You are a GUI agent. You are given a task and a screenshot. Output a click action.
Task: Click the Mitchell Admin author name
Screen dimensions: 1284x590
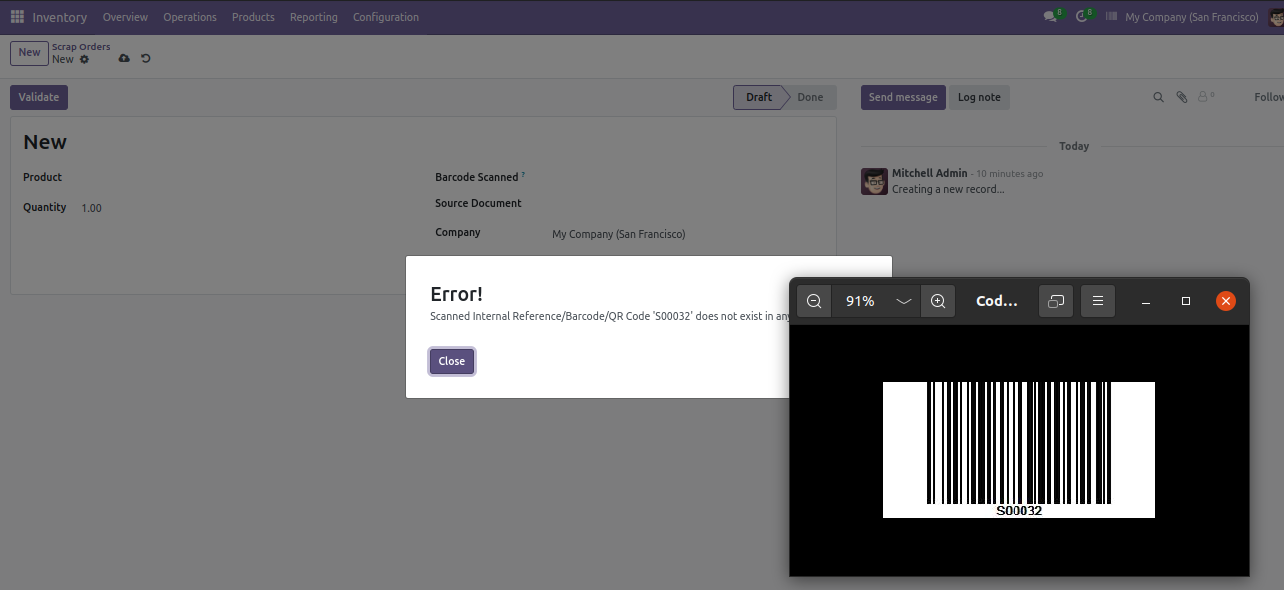(x=930, y=173)
